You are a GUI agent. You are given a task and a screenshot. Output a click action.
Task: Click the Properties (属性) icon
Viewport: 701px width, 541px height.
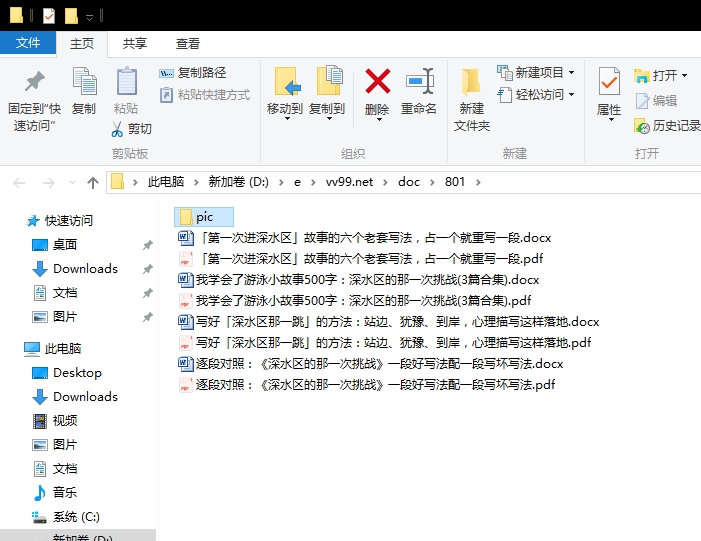click(x=609, y=81)
